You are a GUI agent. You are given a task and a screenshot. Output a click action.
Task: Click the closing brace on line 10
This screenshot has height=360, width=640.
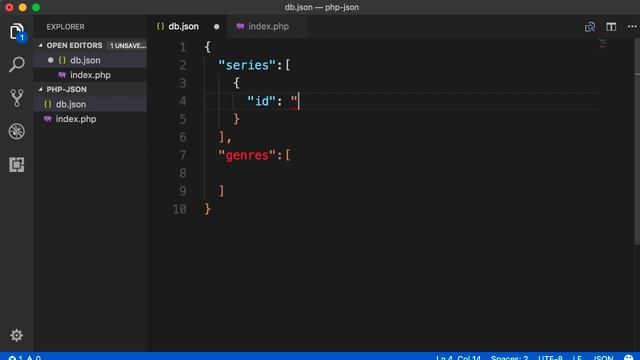point(207,209)
